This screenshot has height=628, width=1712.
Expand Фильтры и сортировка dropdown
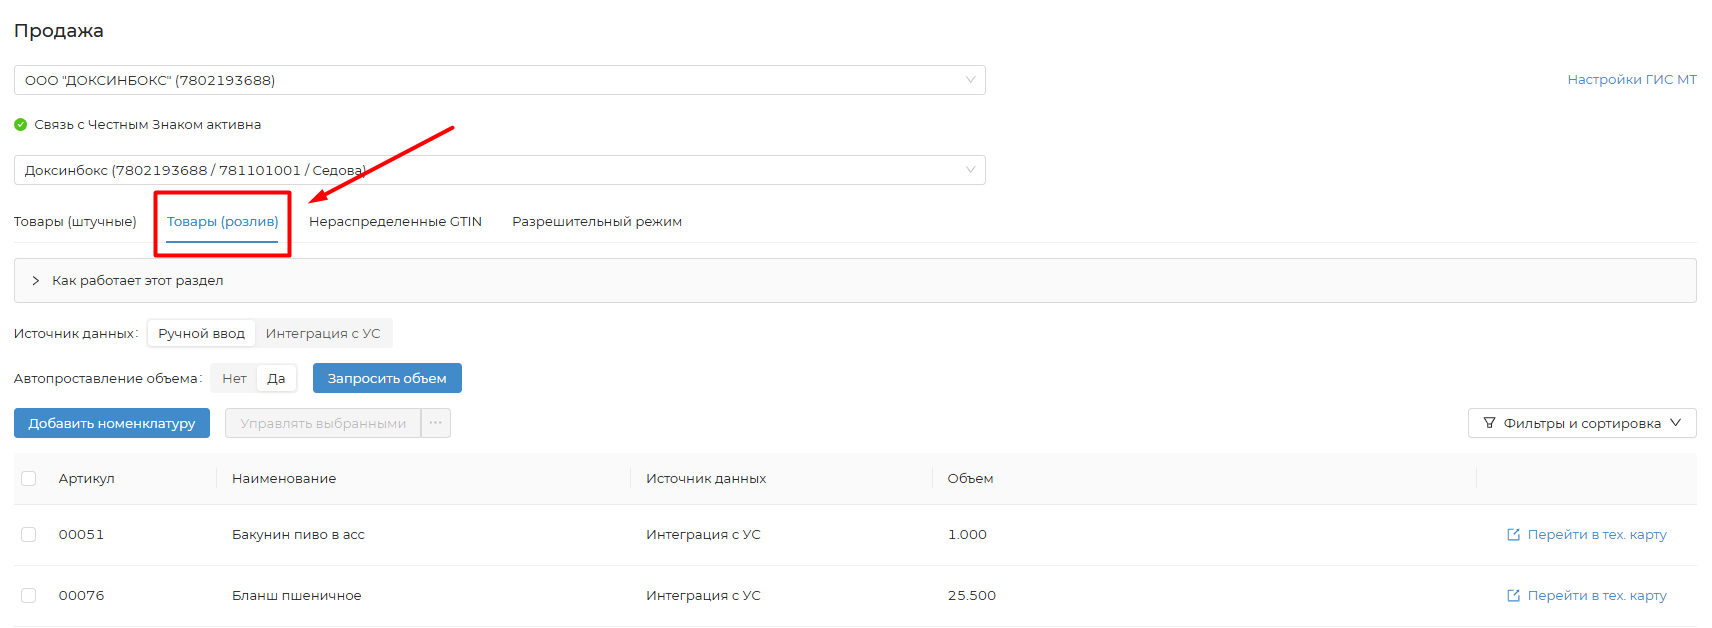[x=1581, y=423]
